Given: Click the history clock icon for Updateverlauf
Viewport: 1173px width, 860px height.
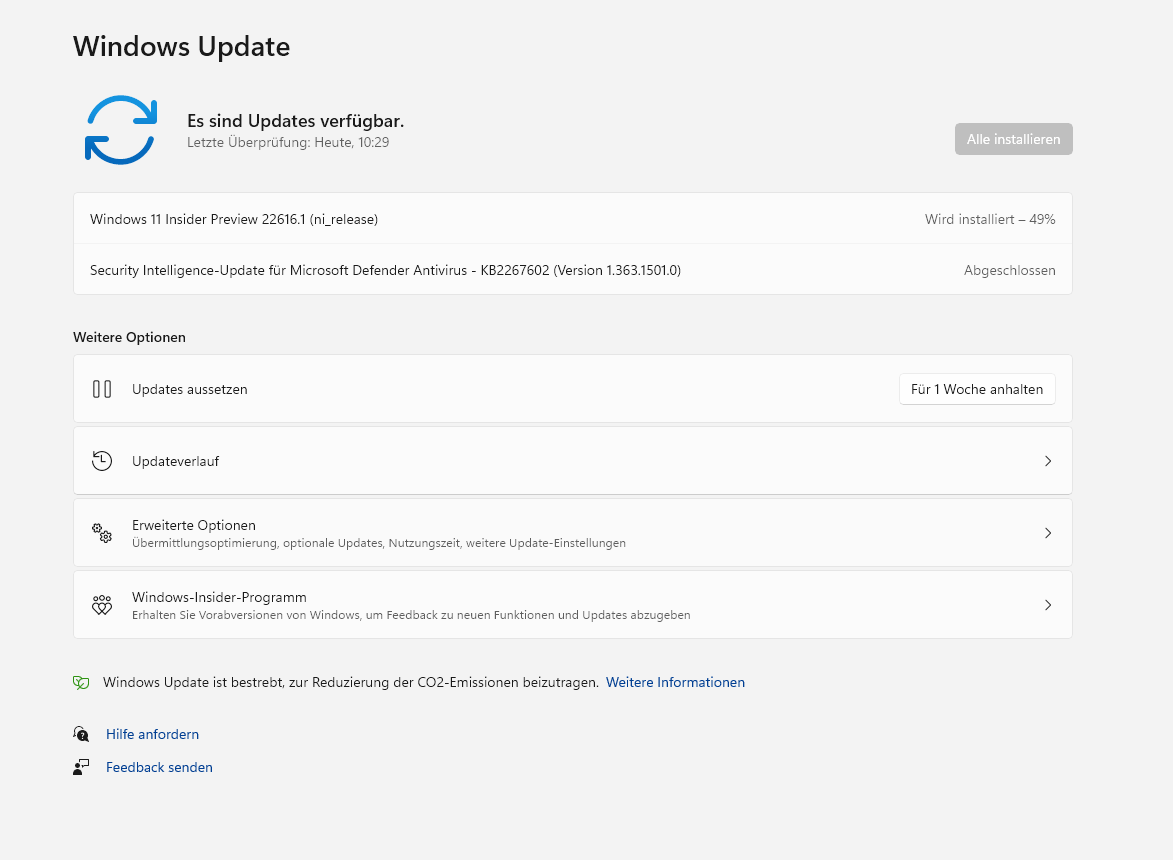Looking at the screenshot, I should point(102,461).
